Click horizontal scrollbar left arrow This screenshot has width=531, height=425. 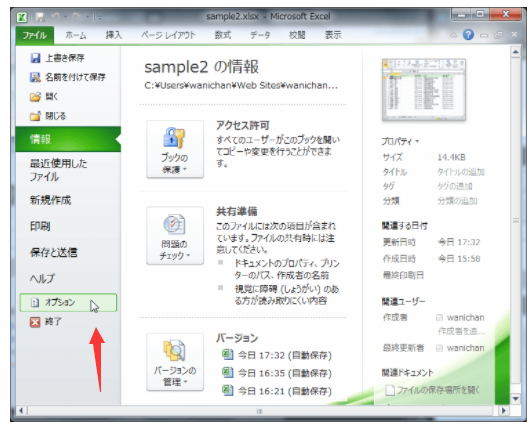(21, 411)
